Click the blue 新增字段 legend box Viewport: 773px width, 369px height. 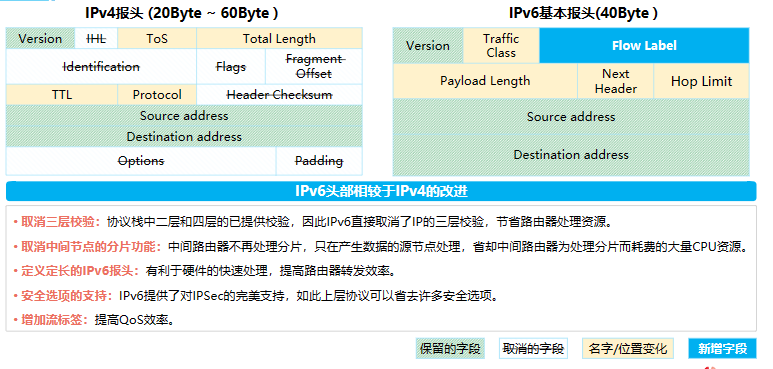click(722, 349)
